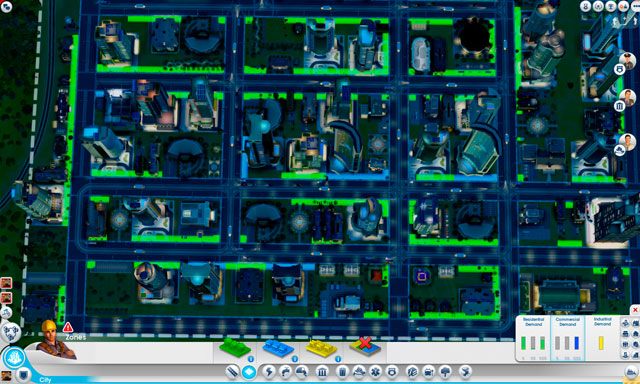
Task: Open info for the Industrial zone
Action: tap(338, 359)
